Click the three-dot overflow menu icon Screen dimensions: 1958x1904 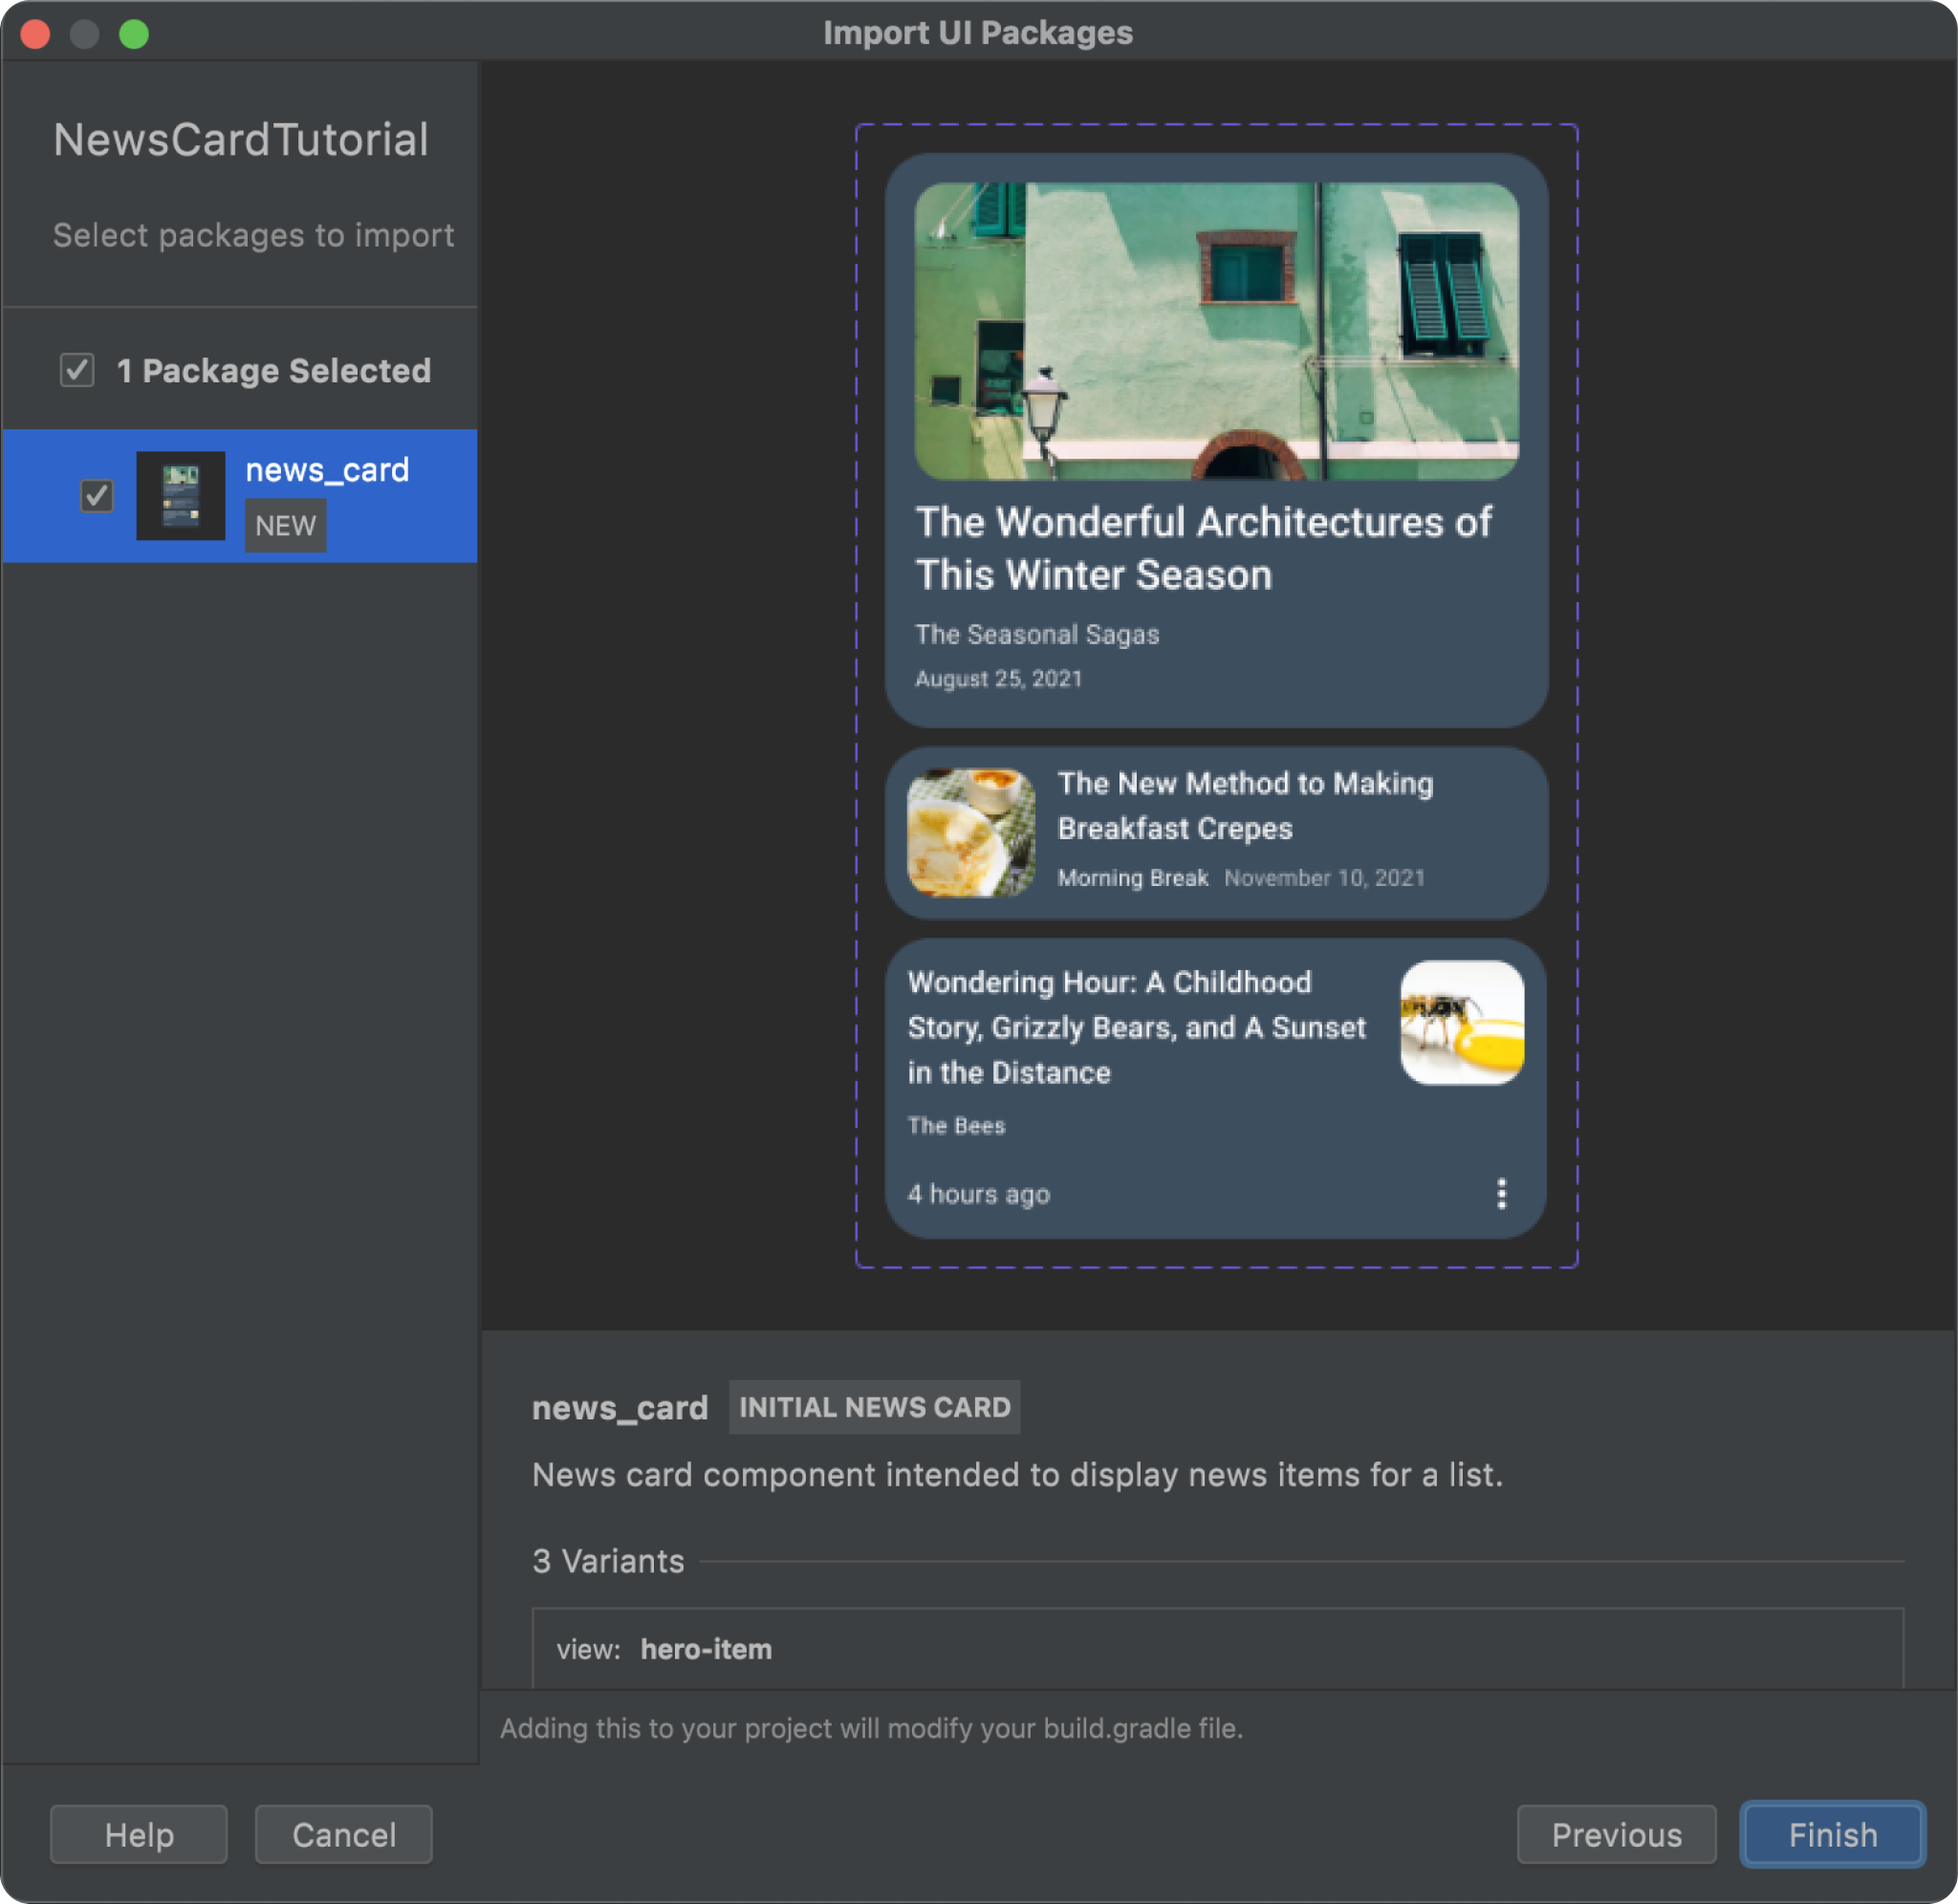coord(1502,1194)
